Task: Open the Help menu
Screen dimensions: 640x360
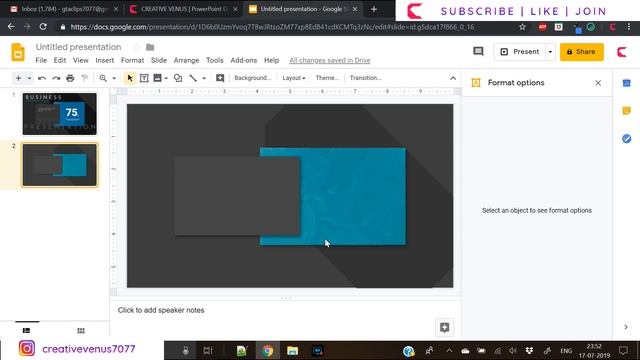Action: [x=271, y=60]
